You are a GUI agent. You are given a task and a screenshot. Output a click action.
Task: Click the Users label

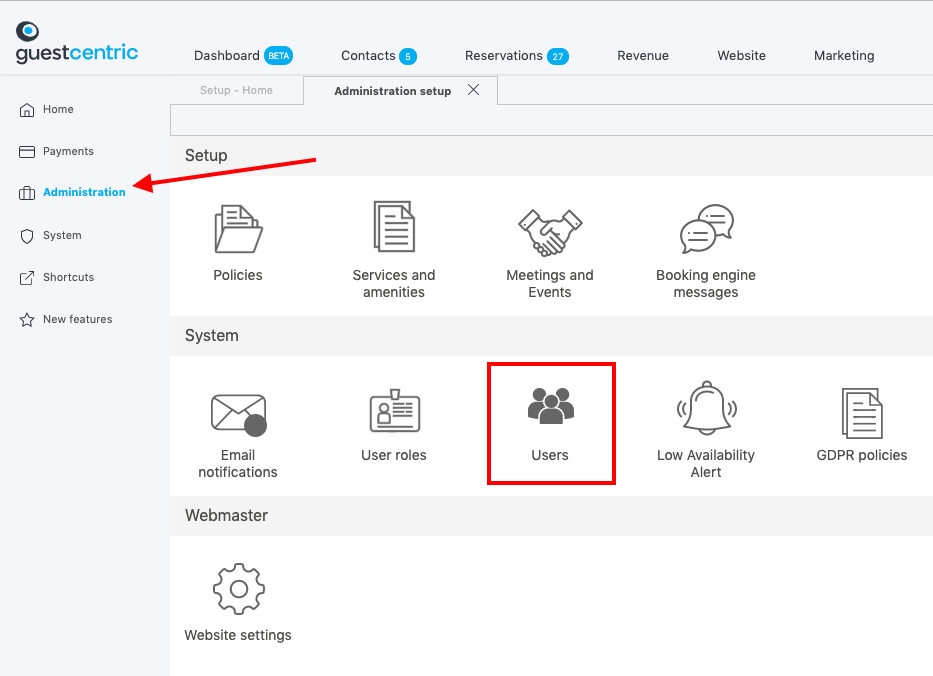pos(550,455)
